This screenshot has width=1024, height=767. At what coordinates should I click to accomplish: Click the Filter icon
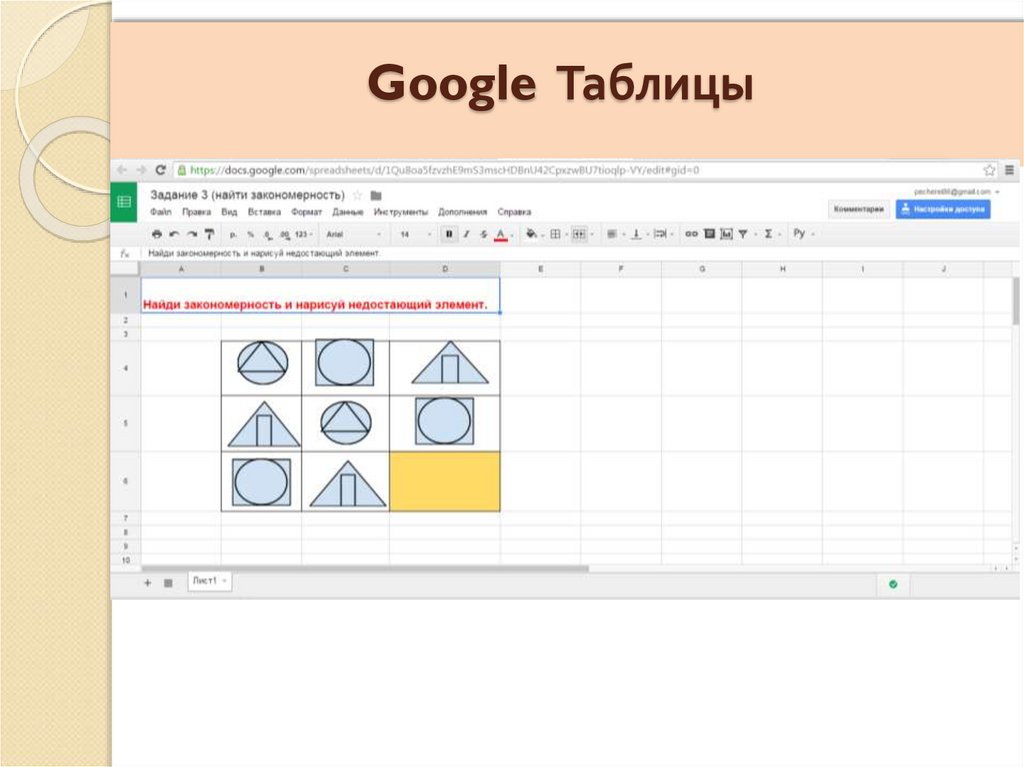click(x=743, y=234)
